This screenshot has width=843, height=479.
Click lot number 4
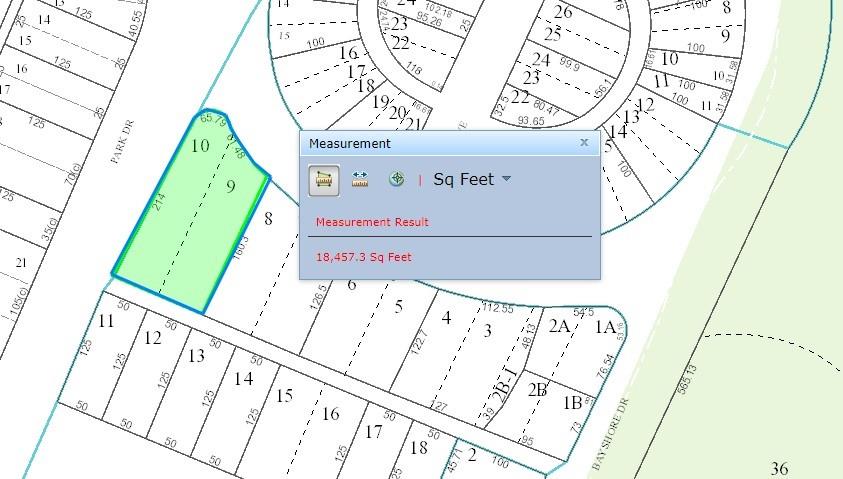pos(446,318)
